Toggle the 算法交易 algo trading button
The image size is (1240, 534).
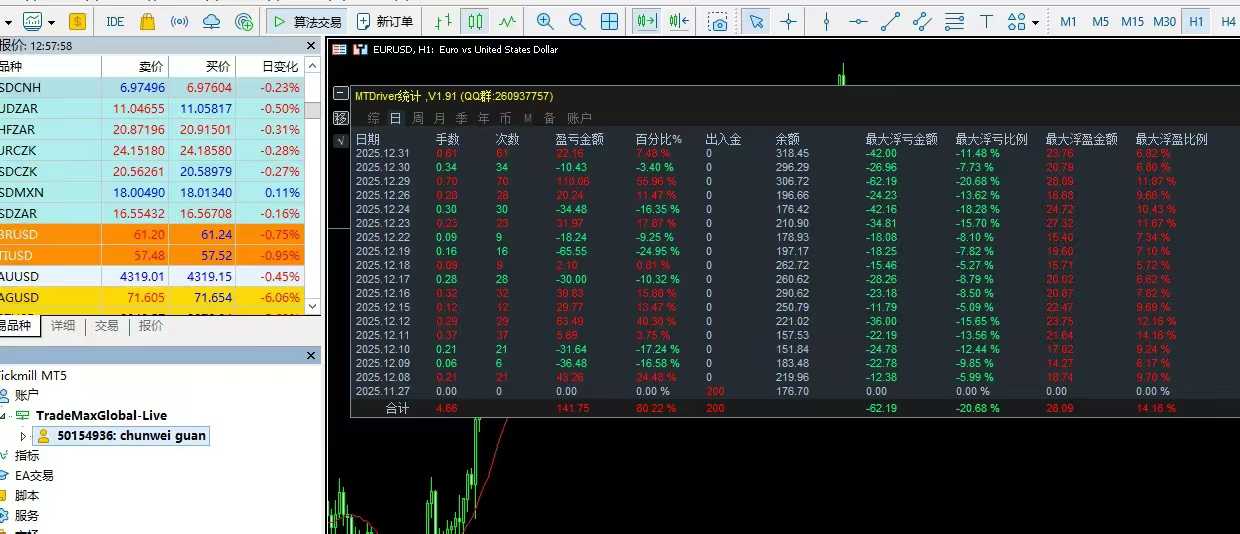(x=307, y=21)
